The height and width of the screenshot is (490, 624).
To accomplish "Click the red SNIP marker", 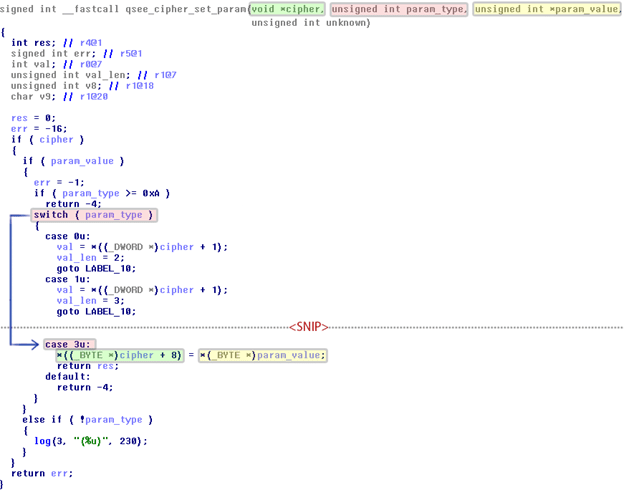I will (309, 327).
